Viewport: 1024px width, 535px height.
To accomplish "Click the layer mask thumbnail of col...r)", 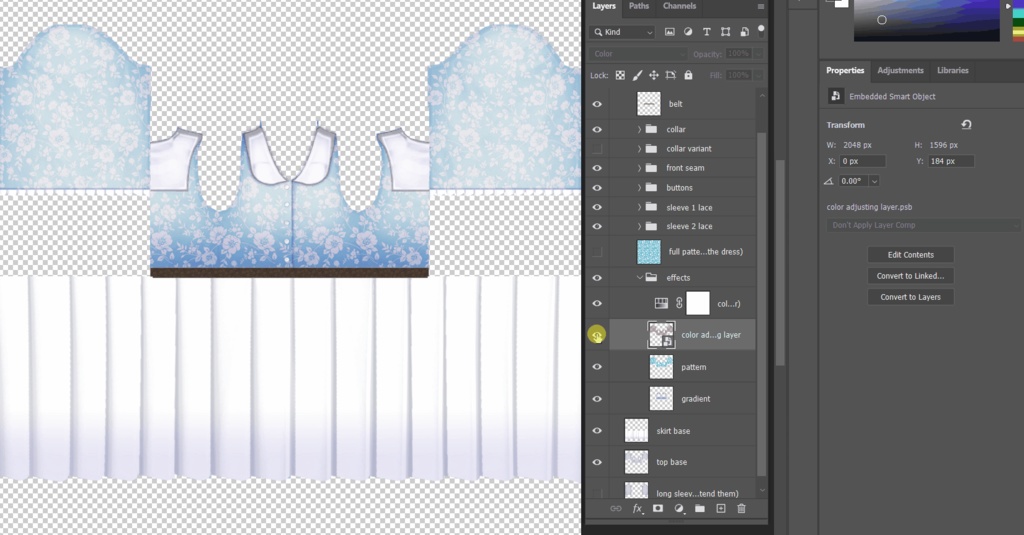I will tap(697, 303).
